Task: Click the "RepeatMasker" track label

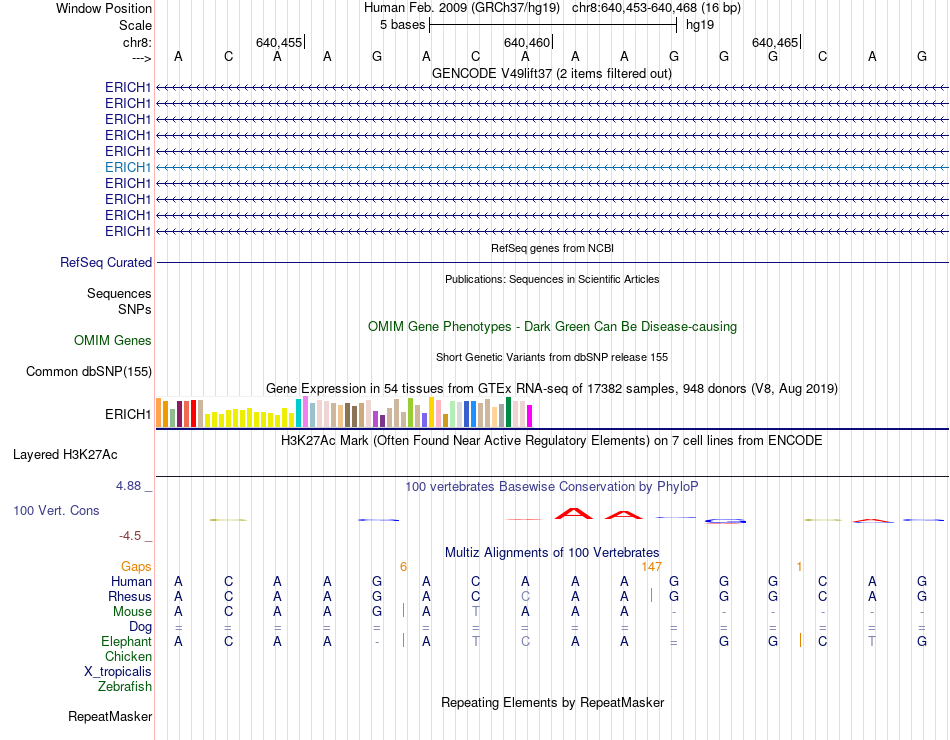Action: tap(110, 717)
